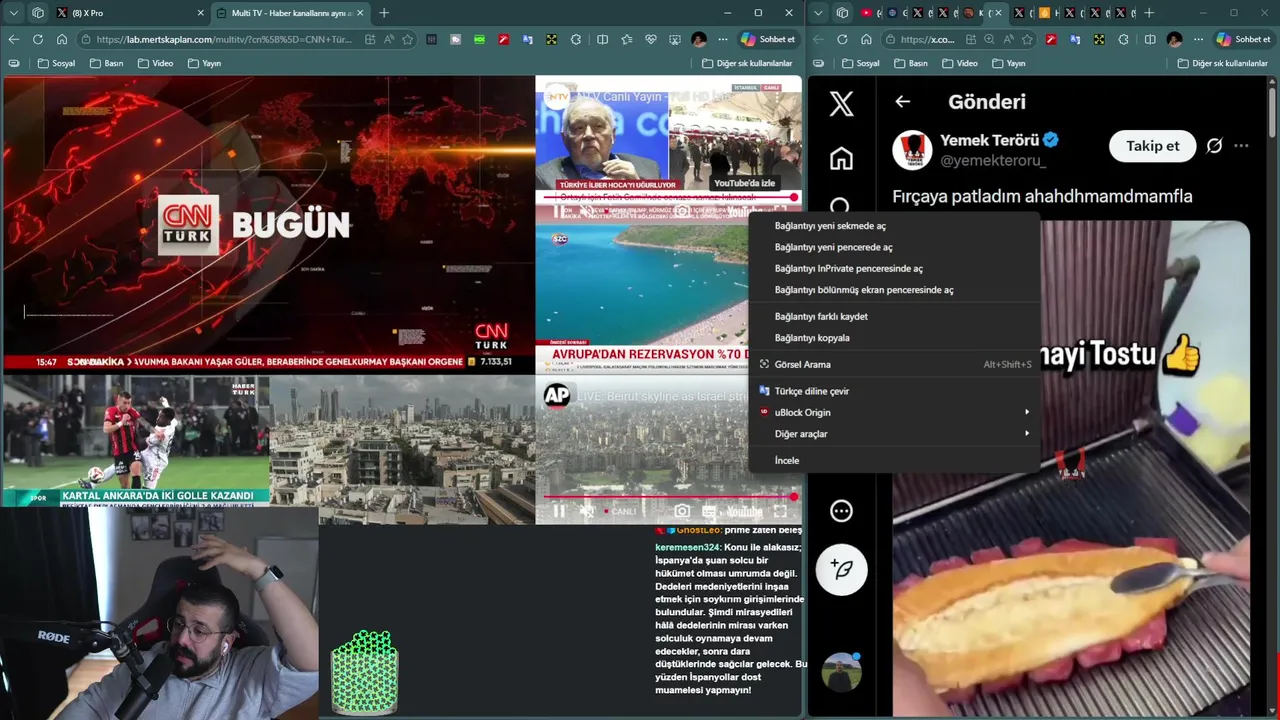This screenshot has width=1280, height=720.
Task: Click the CNN Türk stream tile
Action: point(268,225)
